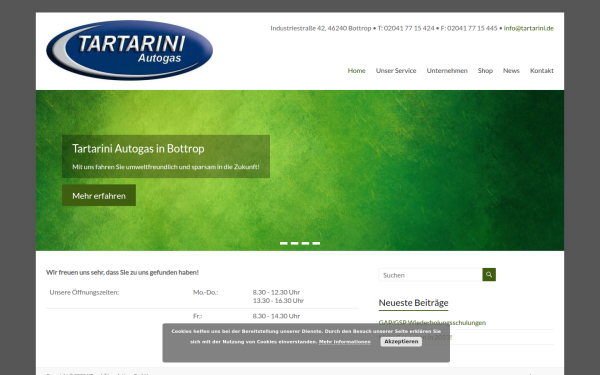Image resolution: width=600 pixels, height=375 pixels.
Task: Click the slide subtitle about umweltfreundlich fahren
Action: point(166,167)
